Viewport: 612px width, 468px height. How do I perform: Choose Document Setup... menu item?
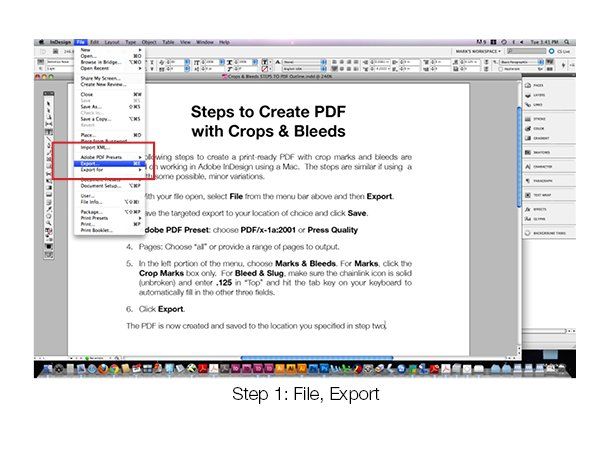coord(110,186)
